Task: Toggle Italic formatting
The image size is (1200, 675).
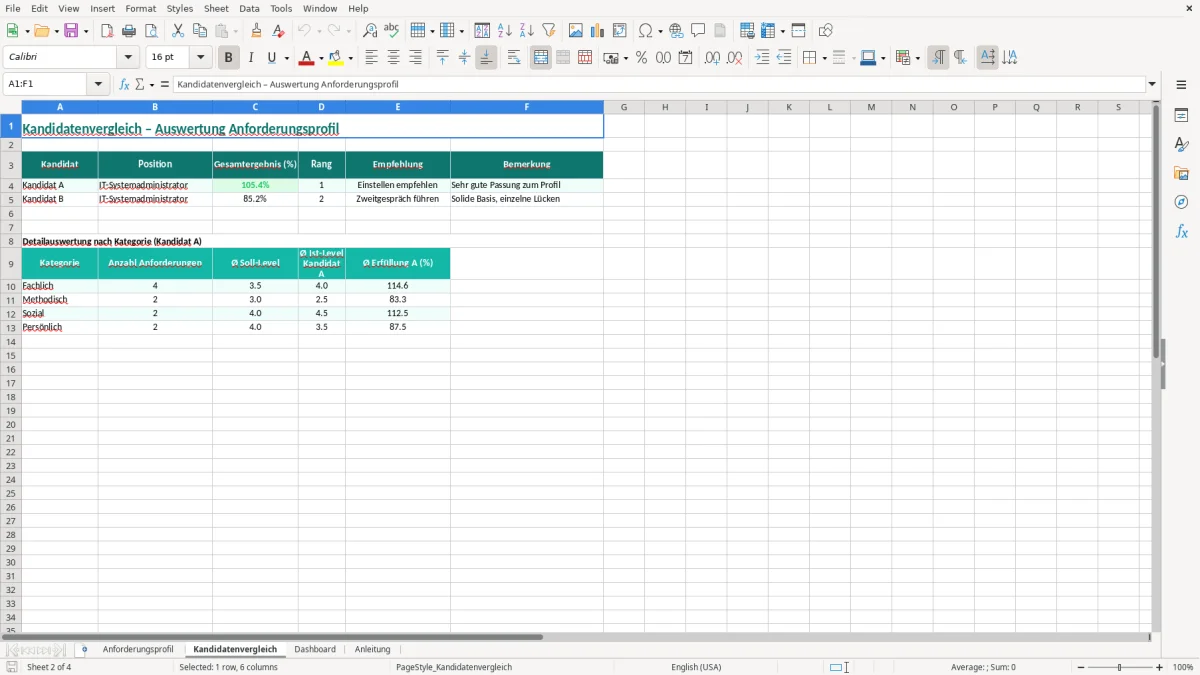Action: [x=251, y=58]
